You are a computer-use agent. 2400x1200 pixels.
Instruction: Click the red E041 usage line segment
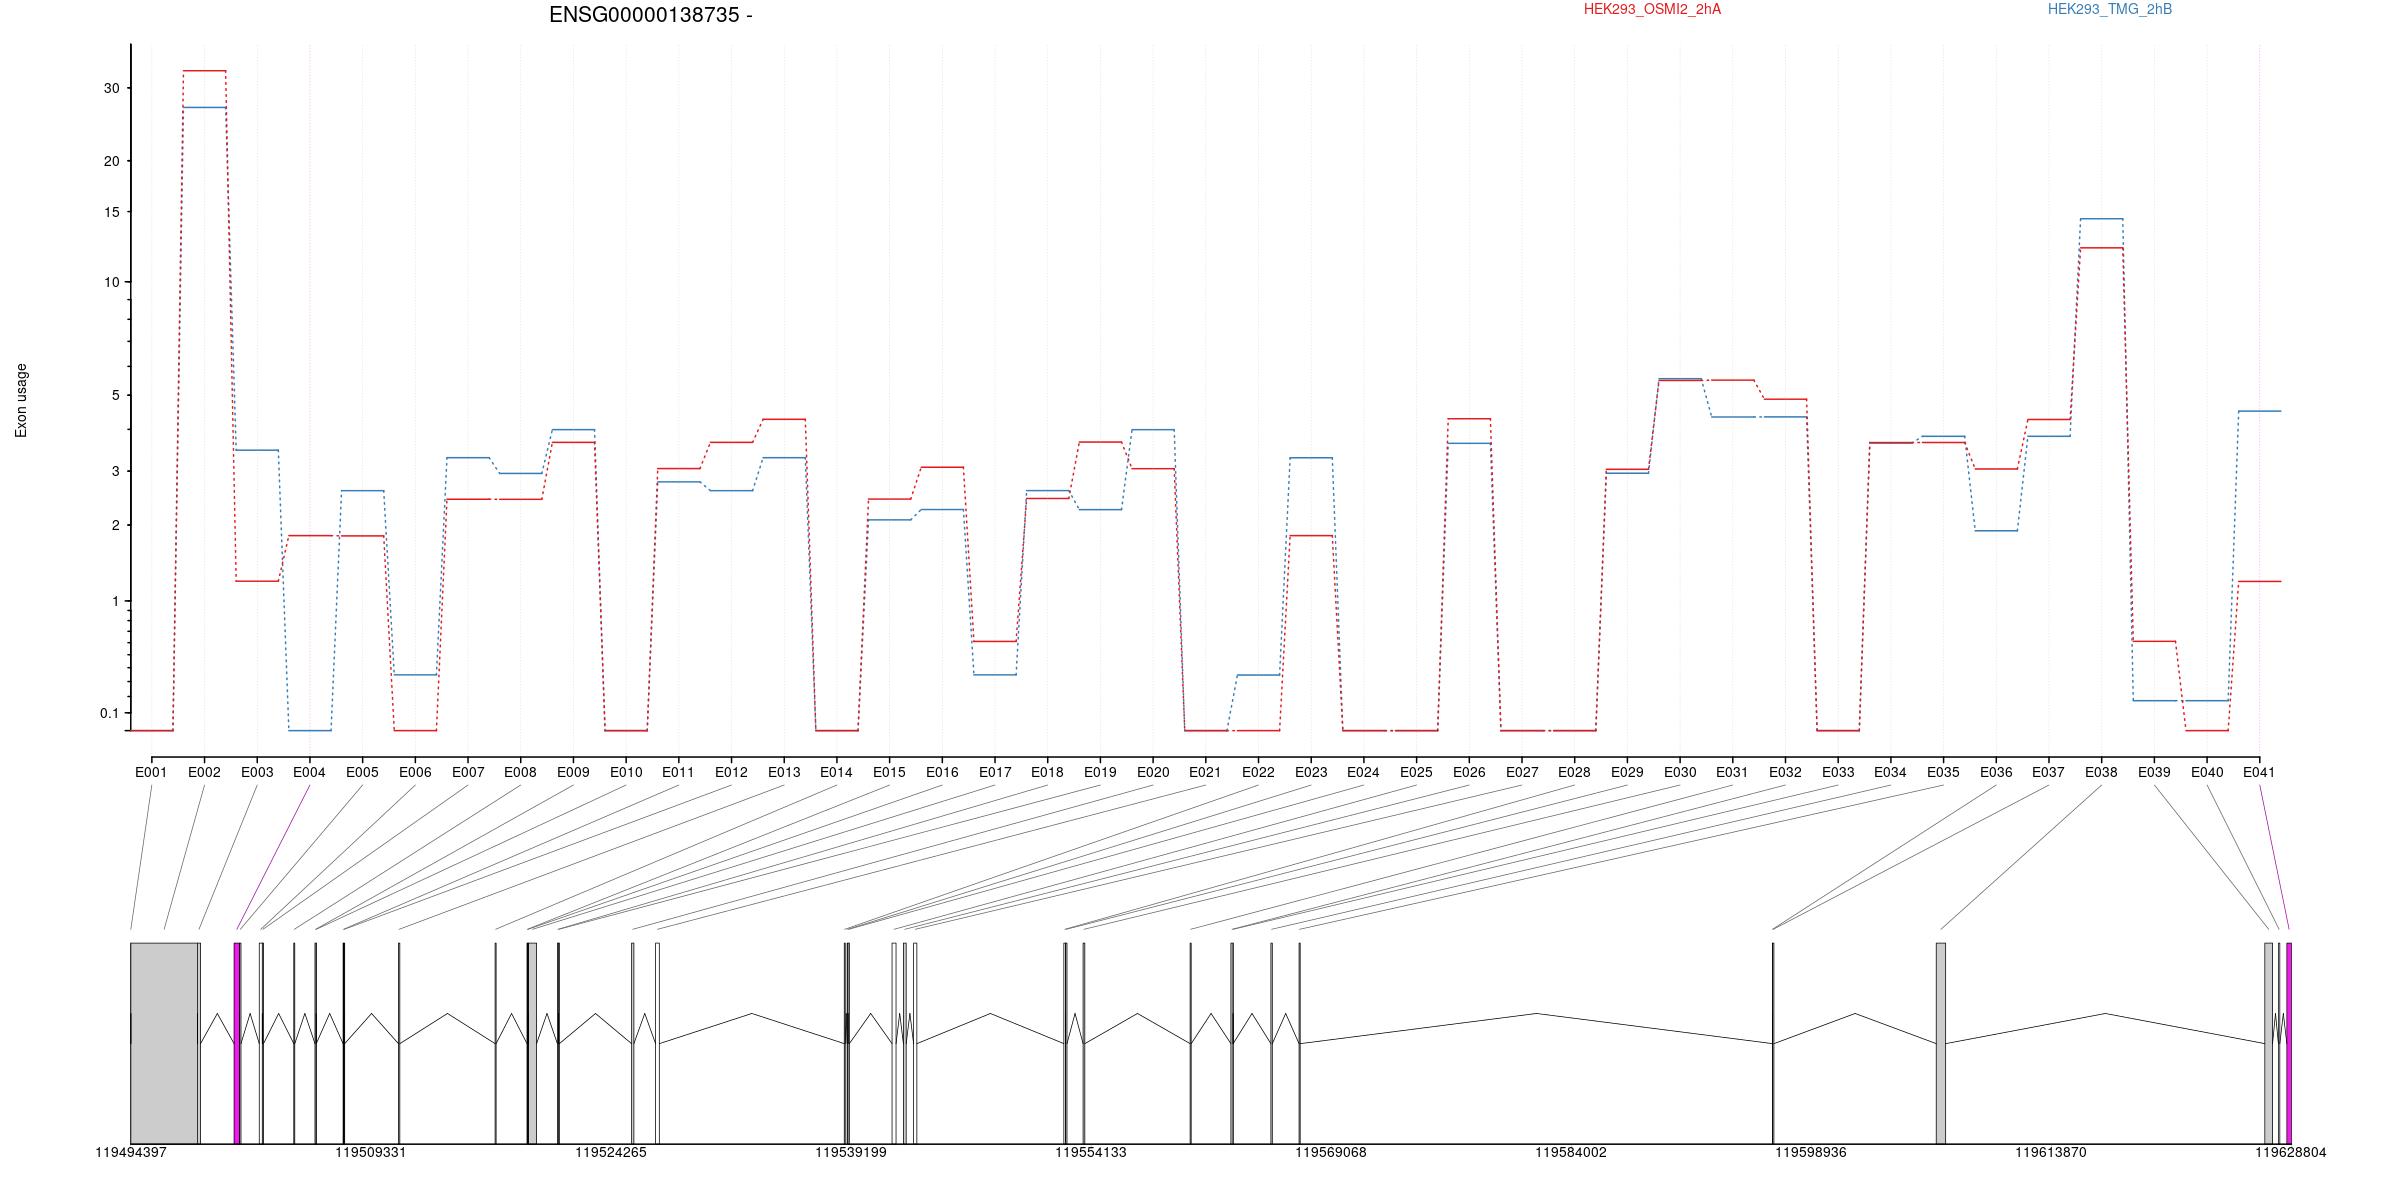(x=2259, y=581)
